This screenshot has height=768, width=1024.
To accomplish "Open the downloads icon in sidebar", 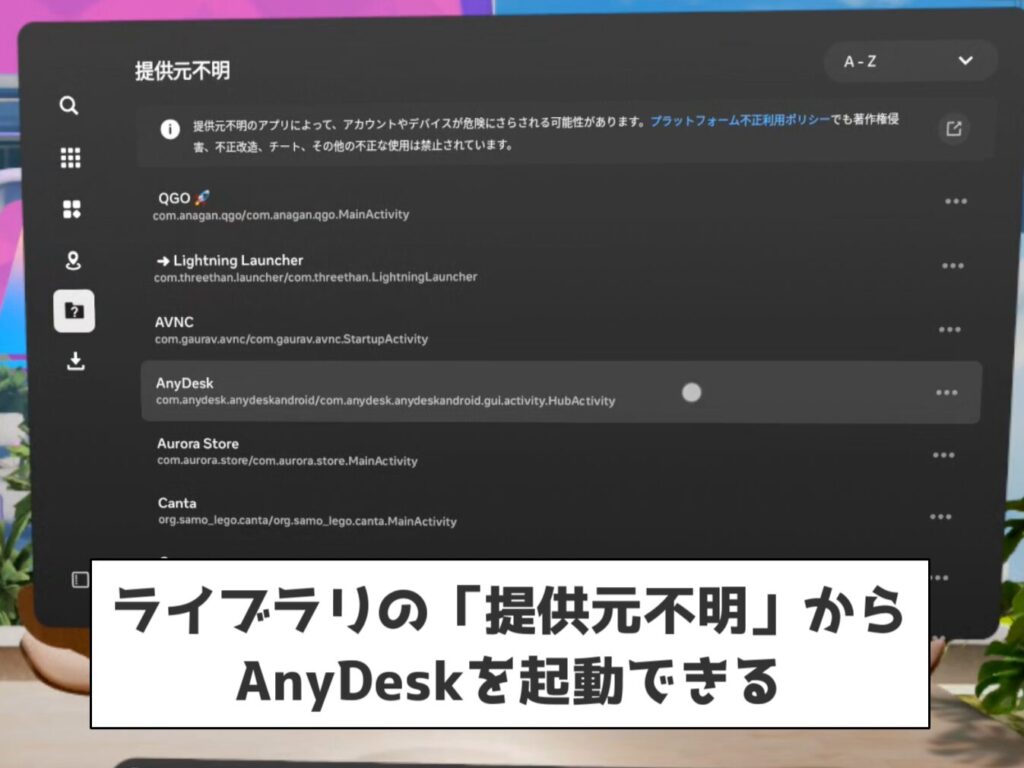I will 75,362.
